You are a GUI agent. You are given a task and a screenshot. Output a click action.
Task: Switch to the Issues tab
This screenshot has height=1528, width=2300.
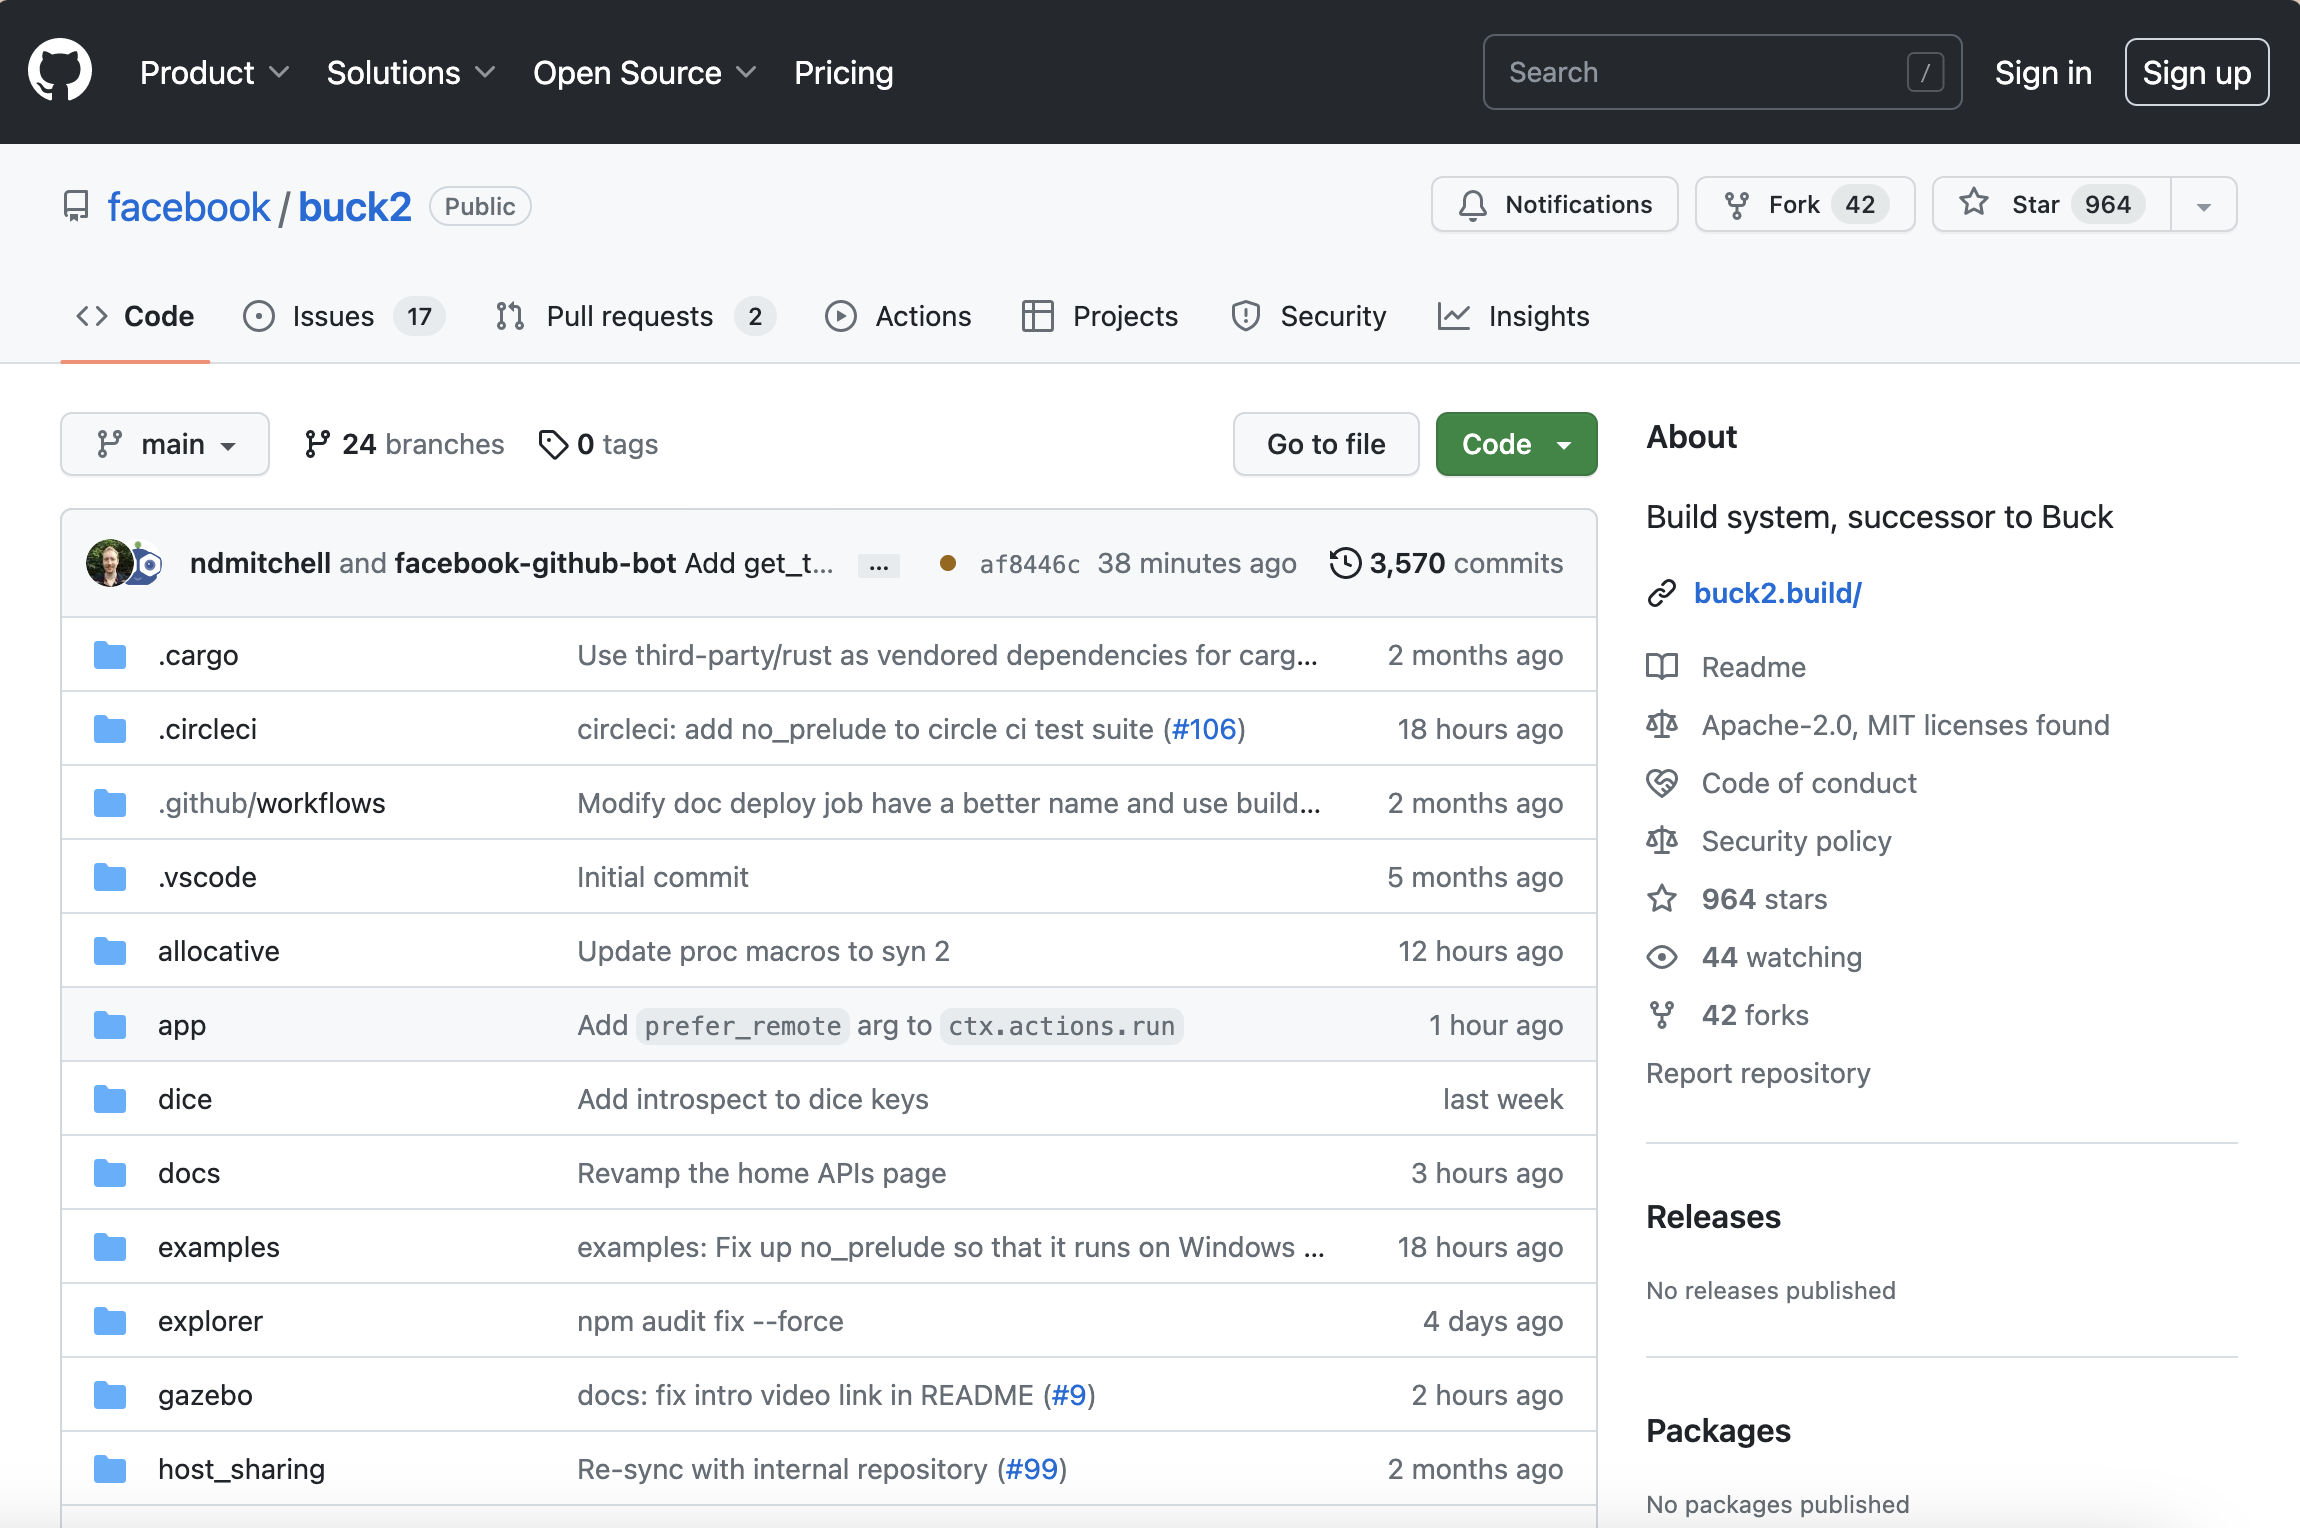click(x=343, y=316)
